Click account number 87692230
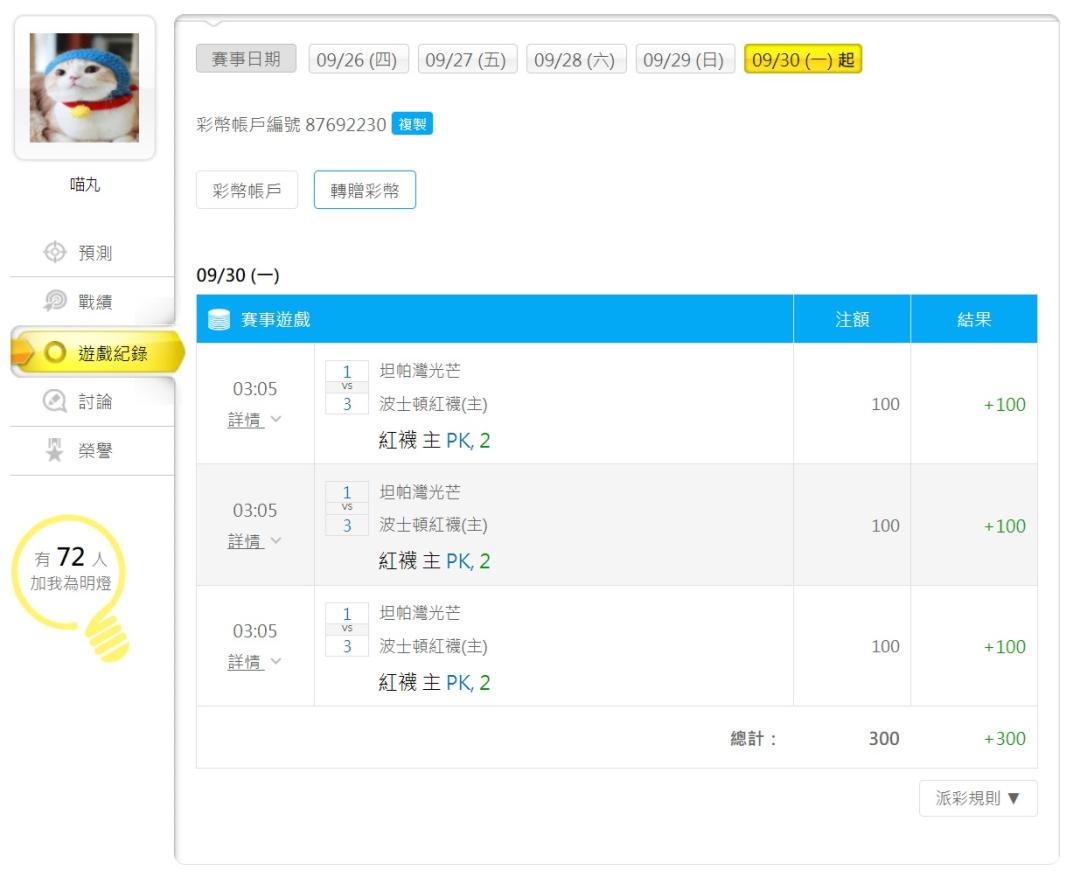1080x884 pixels. tap(346, 125)
